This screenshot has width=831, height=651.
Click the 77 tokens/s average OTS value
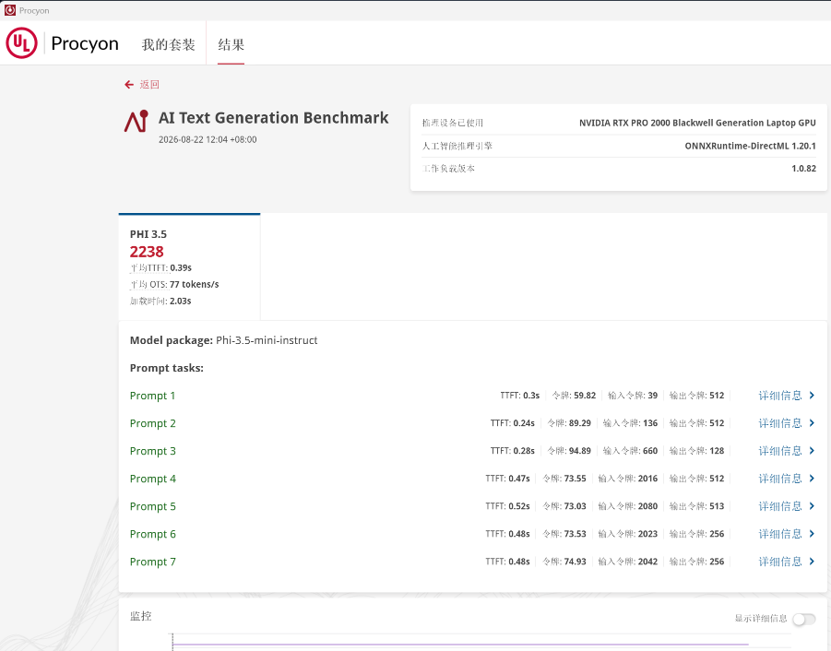click(x=194, y=285)
